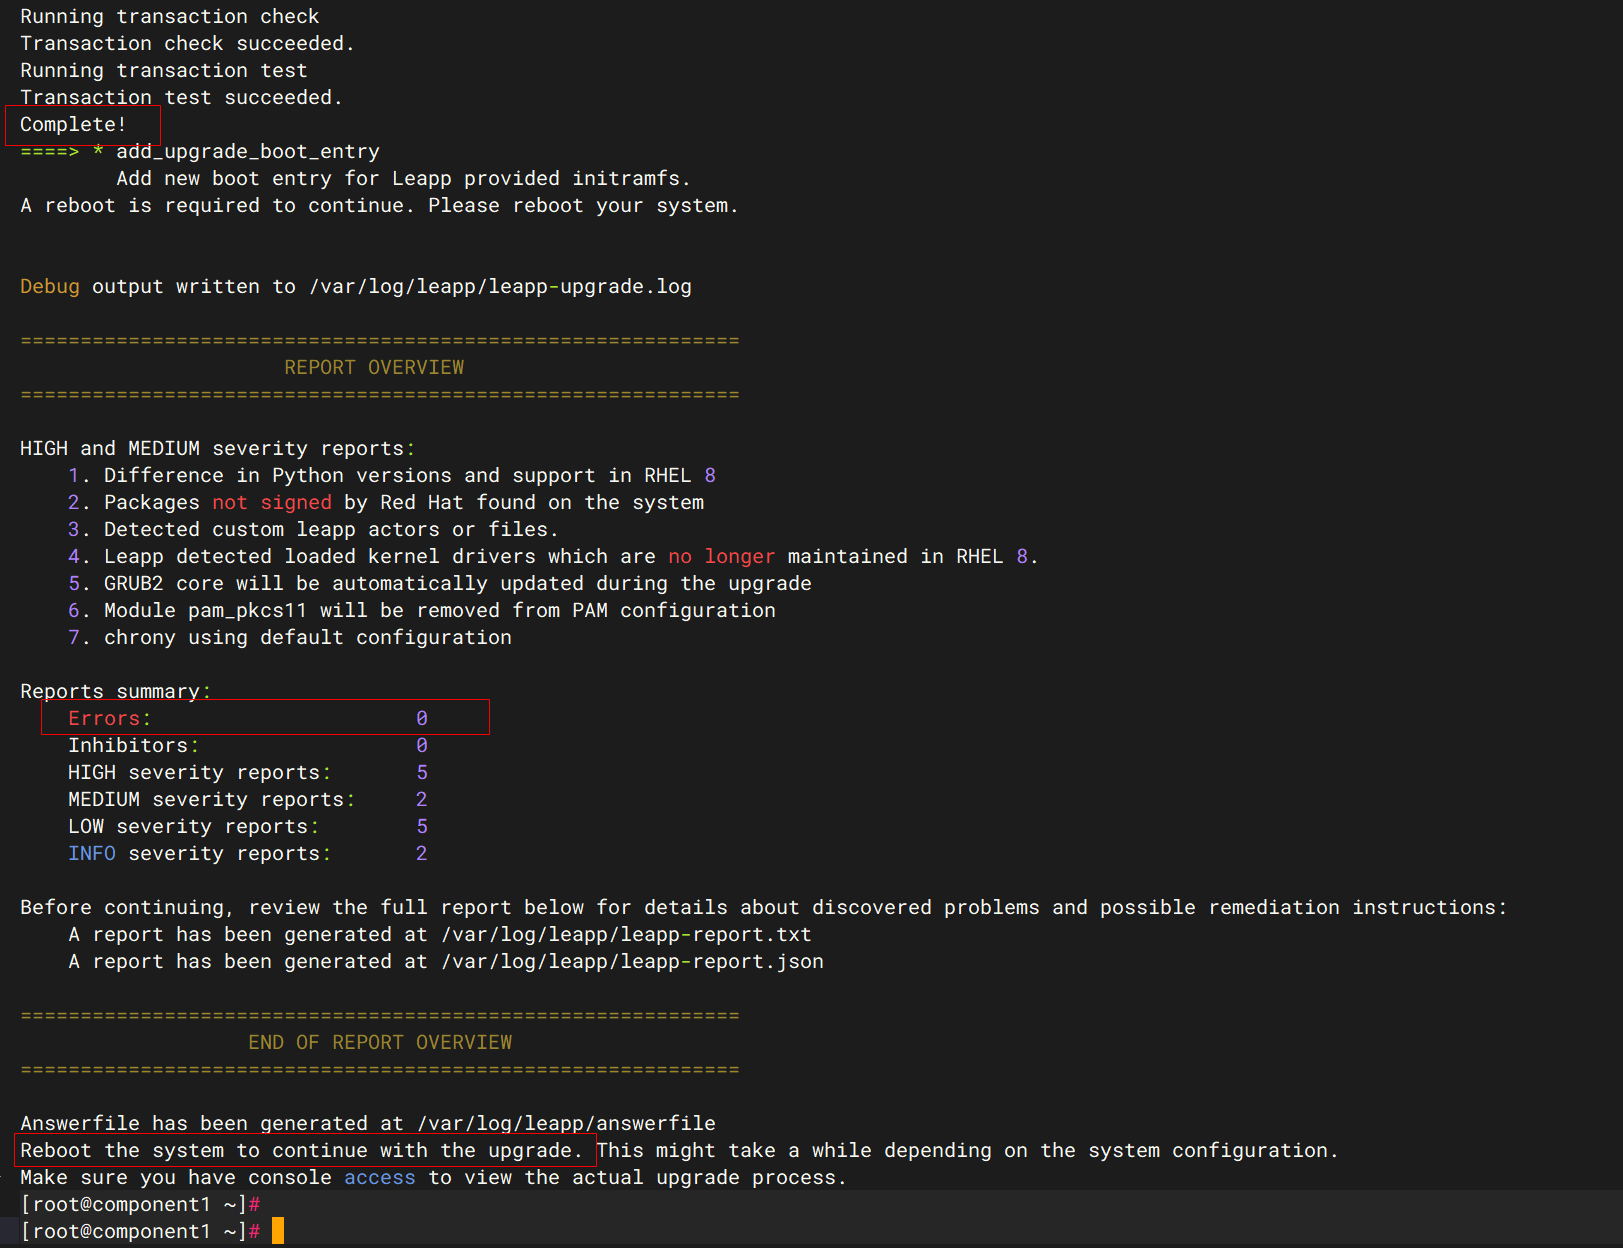Click the /var/log/leapp/leapp-upgrade.log path

point(500,287)
